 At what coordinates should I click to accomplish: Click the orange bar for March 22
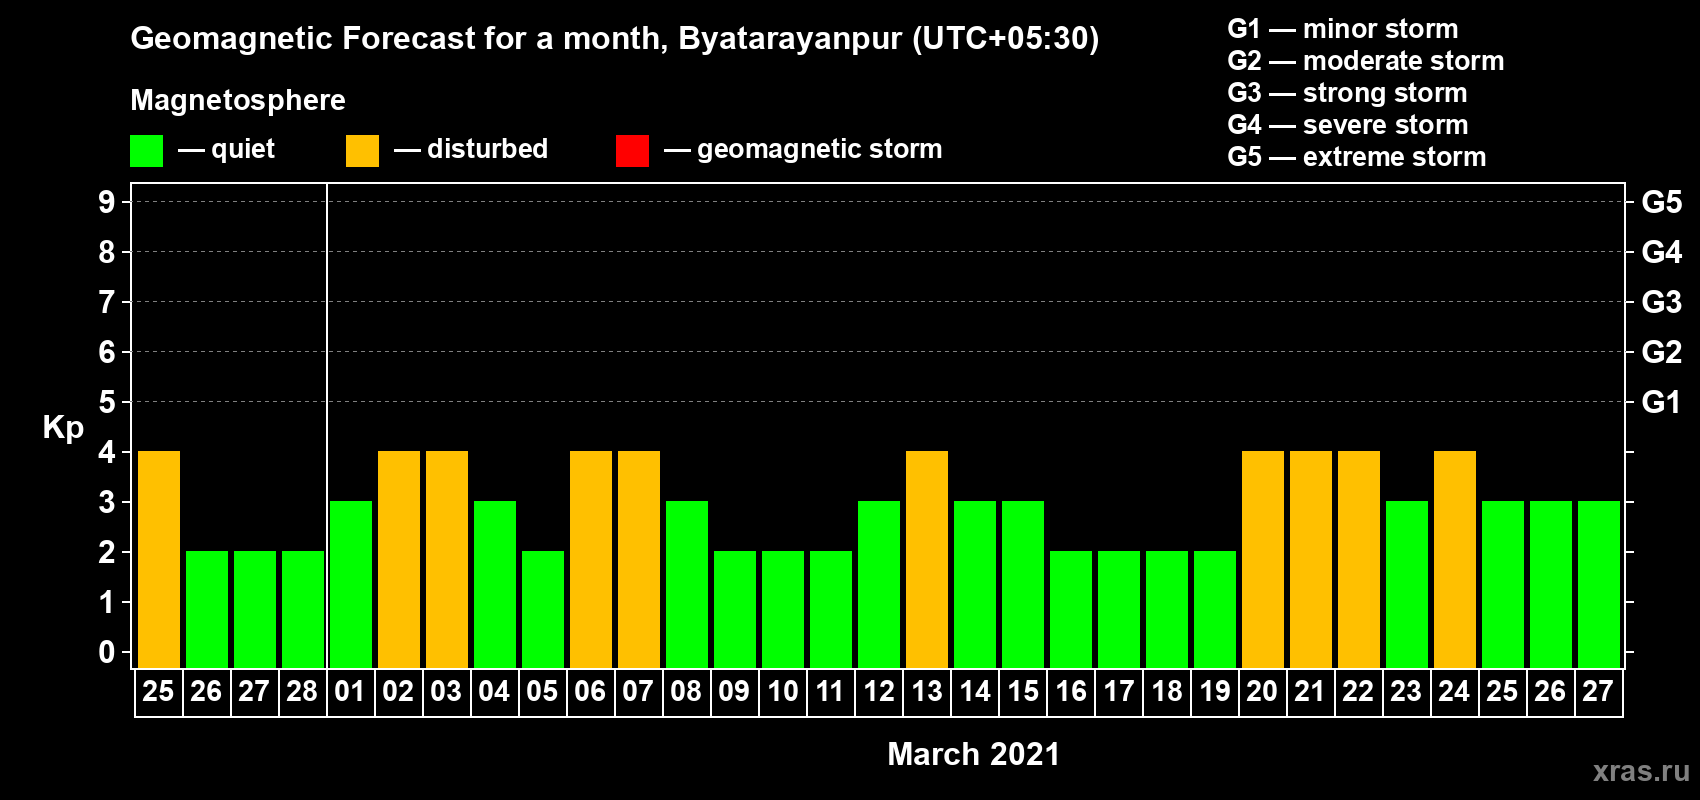click(1359, 560)
